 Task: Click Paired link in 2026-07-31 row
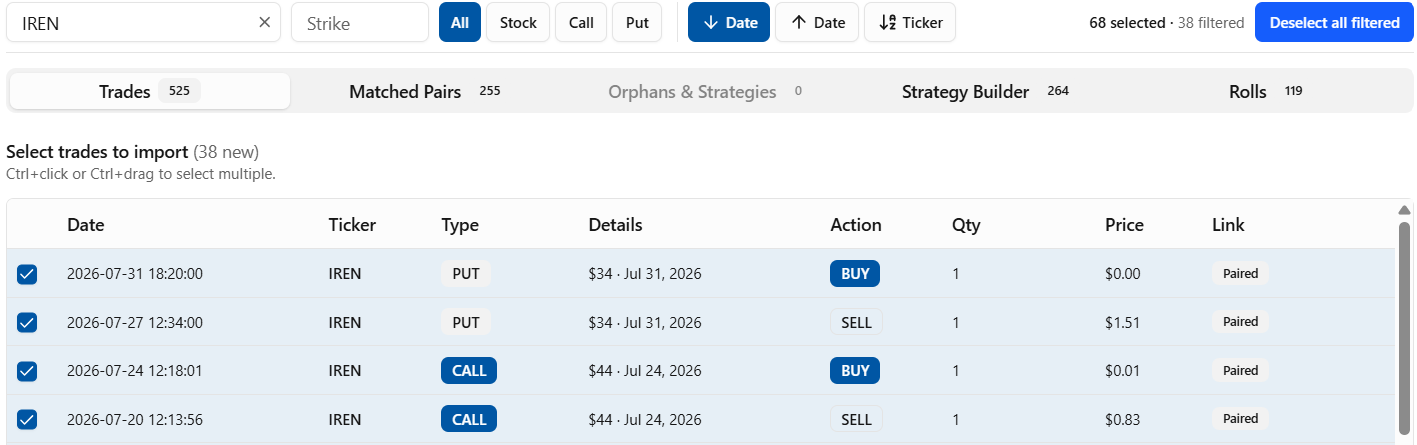(x=1240, y=273)
